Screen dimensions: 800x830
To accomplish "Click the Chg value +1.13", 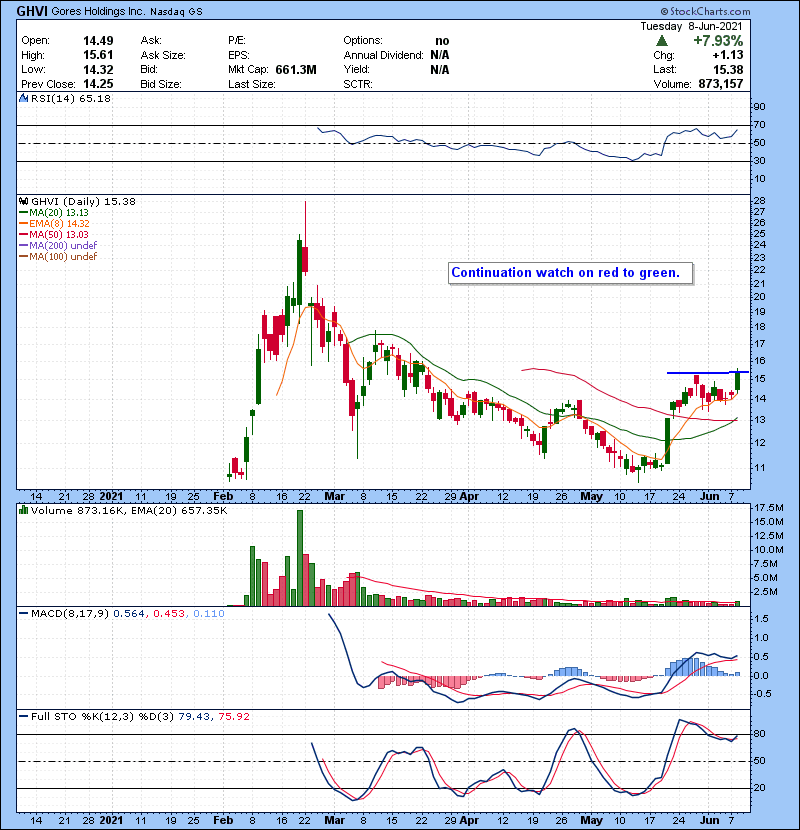I will click(x=727, y=55).
